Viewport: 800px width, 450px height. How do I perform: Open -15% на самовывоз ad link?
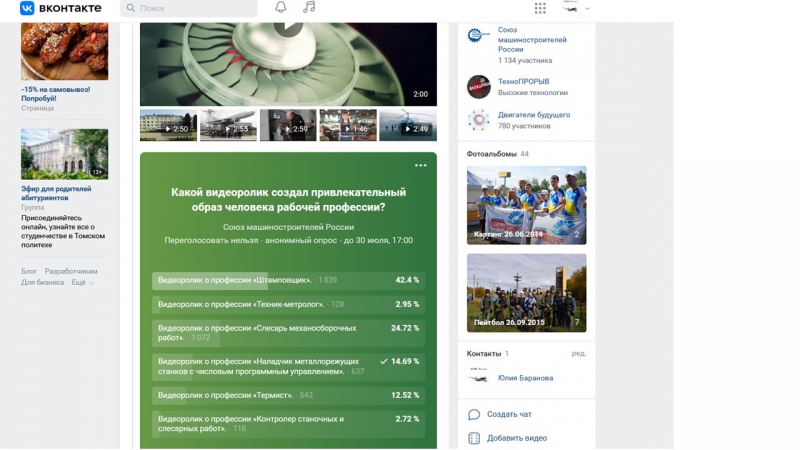(56, 94)
